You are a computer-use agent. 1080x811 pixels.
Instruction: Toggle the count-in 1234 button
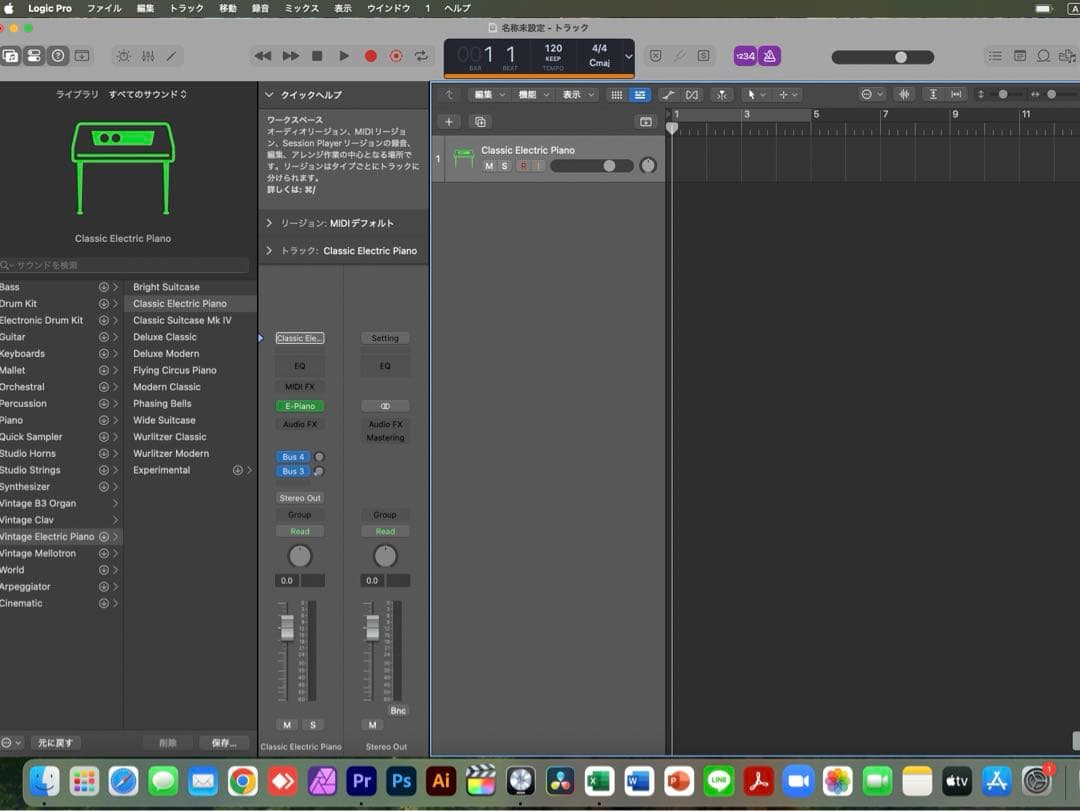tap(745, 56)
